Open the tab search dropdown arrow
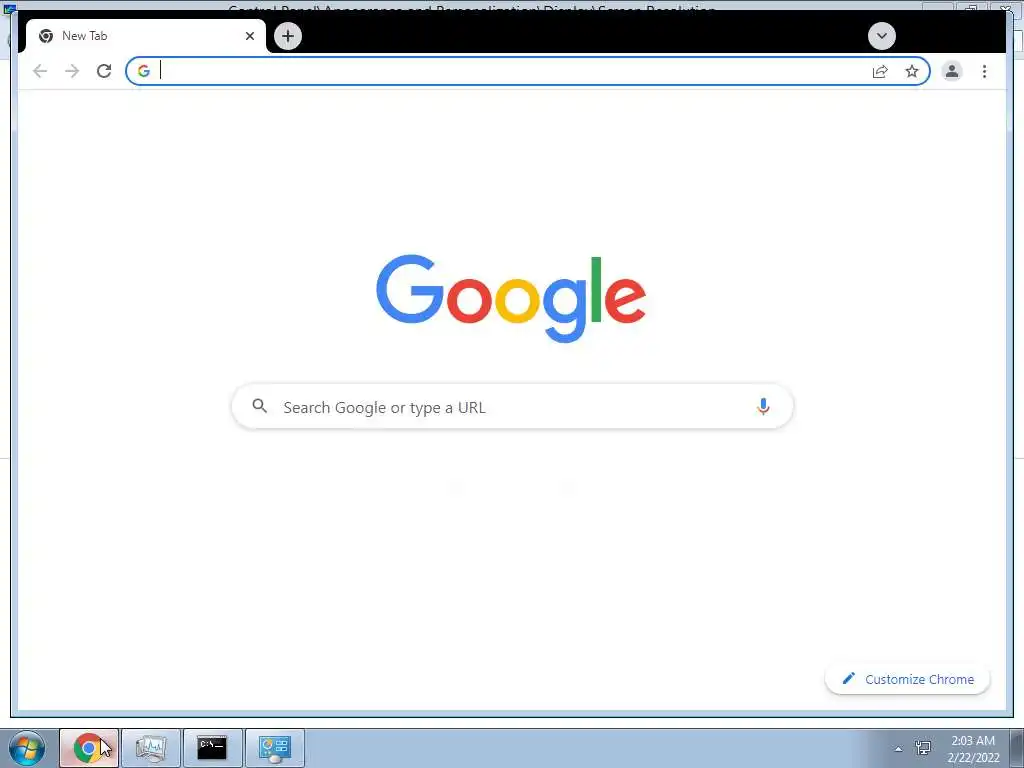This screenshot has height=768, width=1024. pos(882,36)
